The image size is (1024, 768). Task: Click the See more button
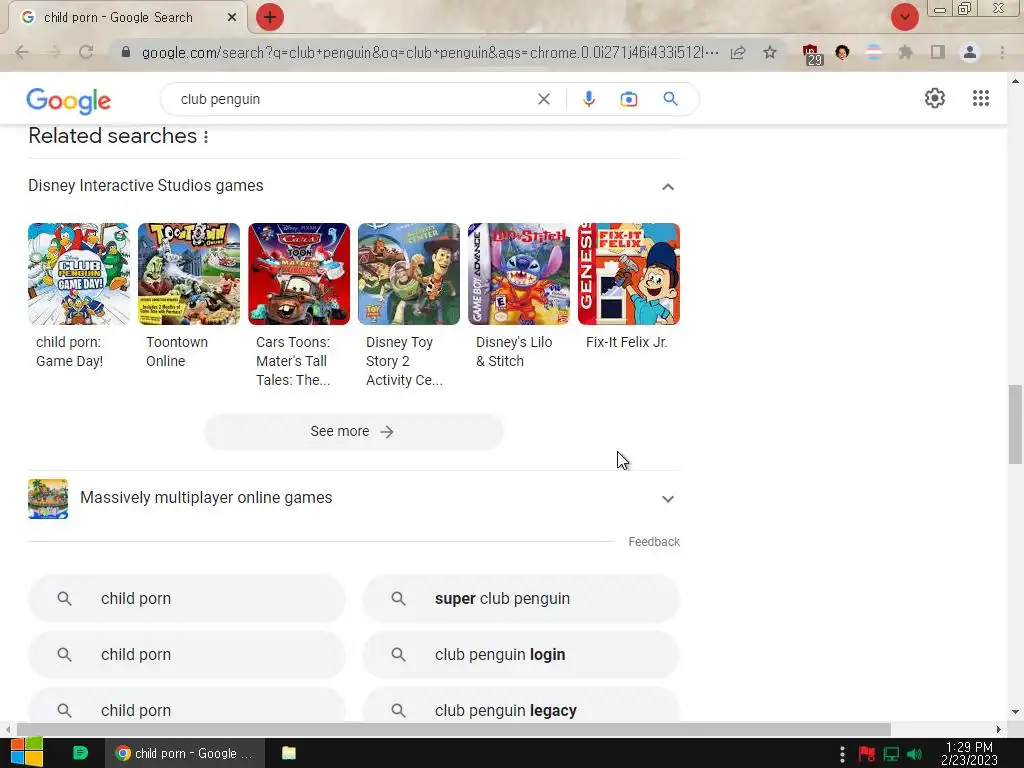pos(353,432)
